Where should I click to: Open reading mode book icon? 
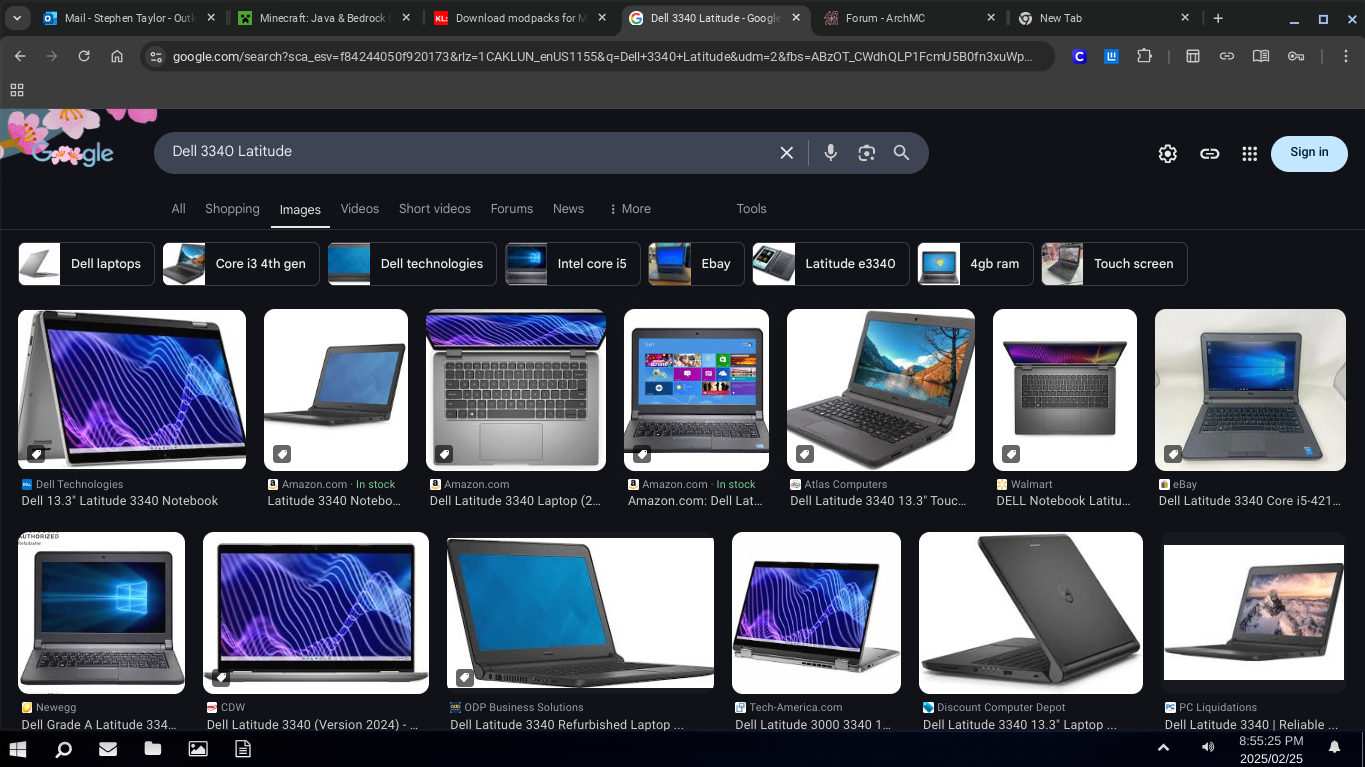point(1261,57)
